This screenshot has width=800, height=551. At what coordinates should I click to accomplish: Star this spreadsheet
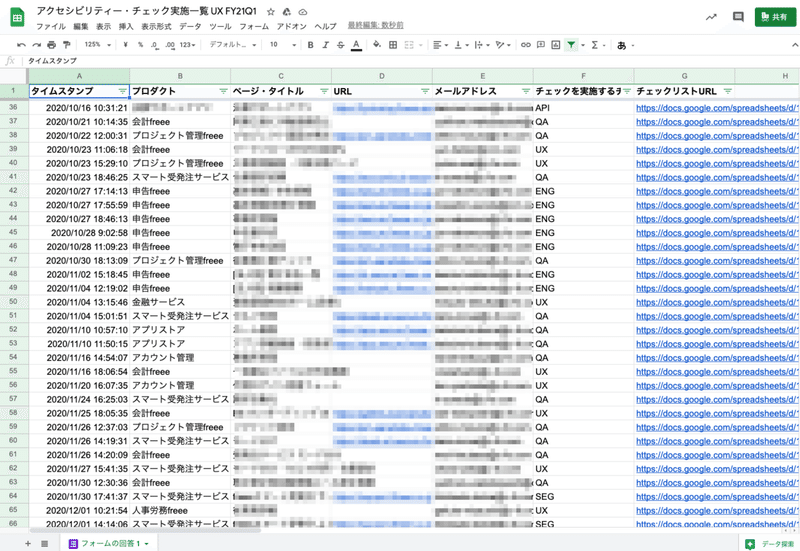(271, 12)
